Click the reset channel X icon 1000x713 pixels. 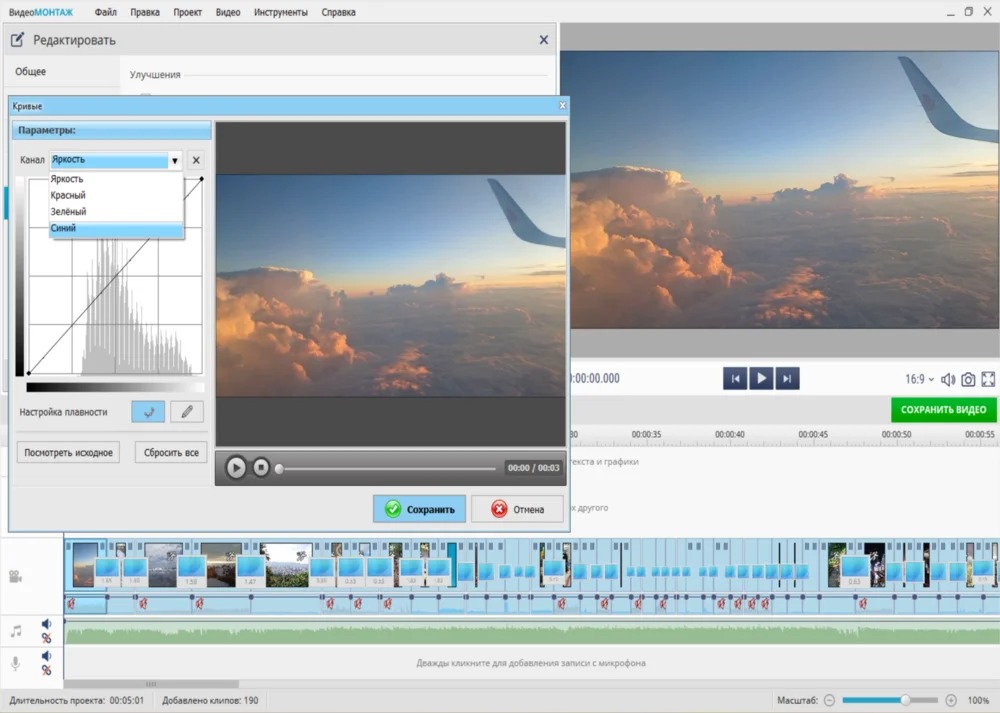click(196, 160)
